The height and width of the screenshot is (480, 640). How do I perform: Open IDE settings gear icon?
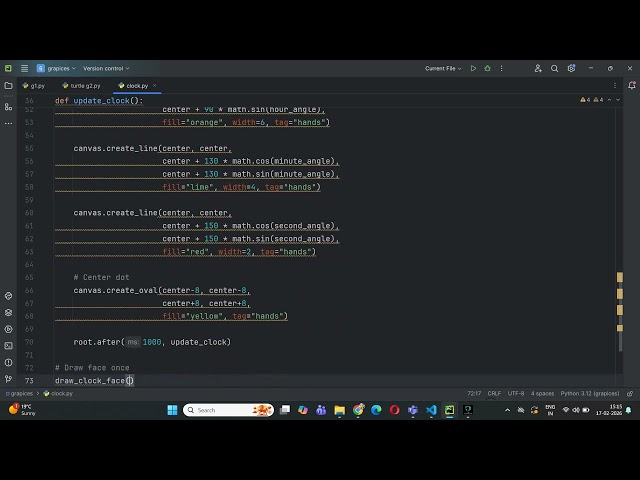[571, 69]
